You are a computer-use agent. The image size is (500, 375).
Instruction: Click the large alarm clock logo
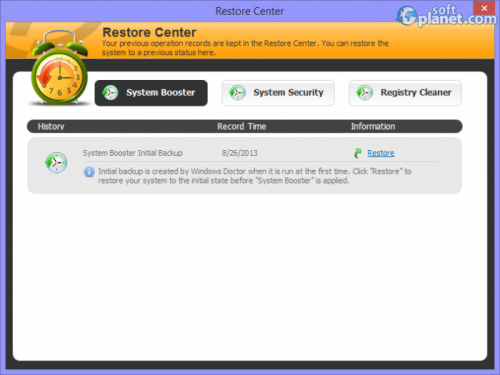(x=59, y=68)
